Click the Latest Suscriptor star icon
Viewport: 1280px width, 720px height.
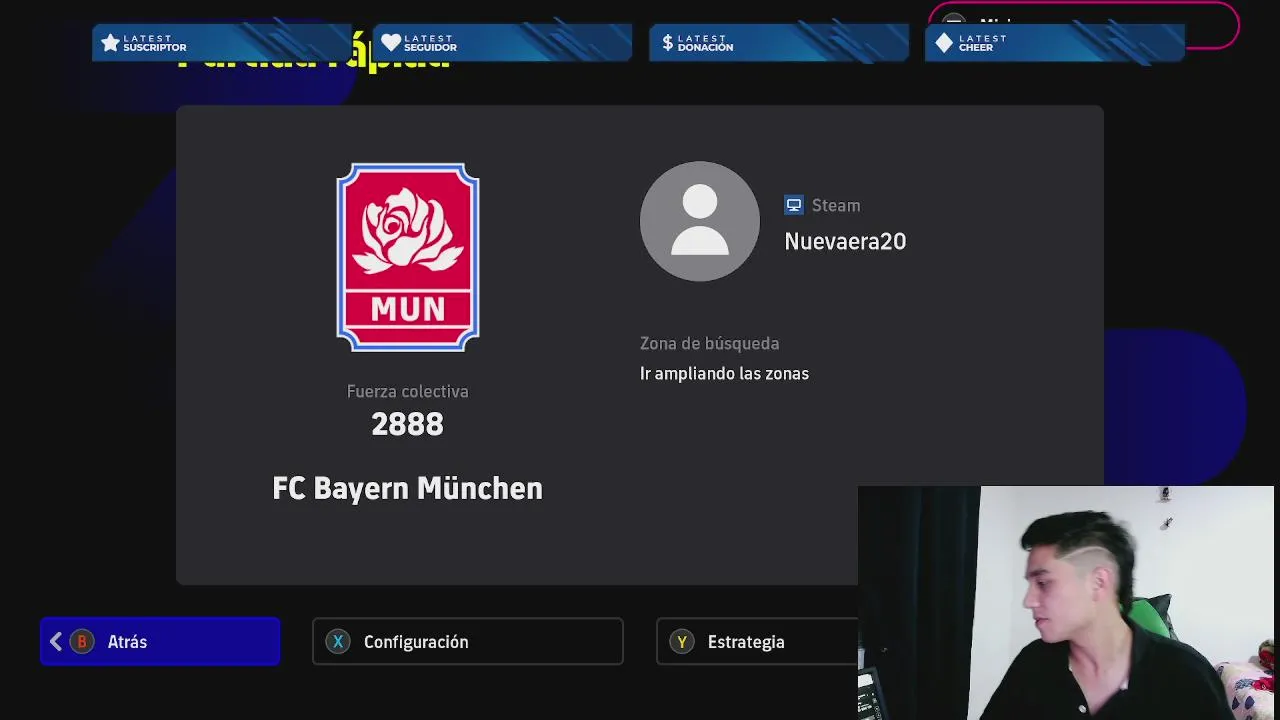pyautogui.click(x=110, y=43)
